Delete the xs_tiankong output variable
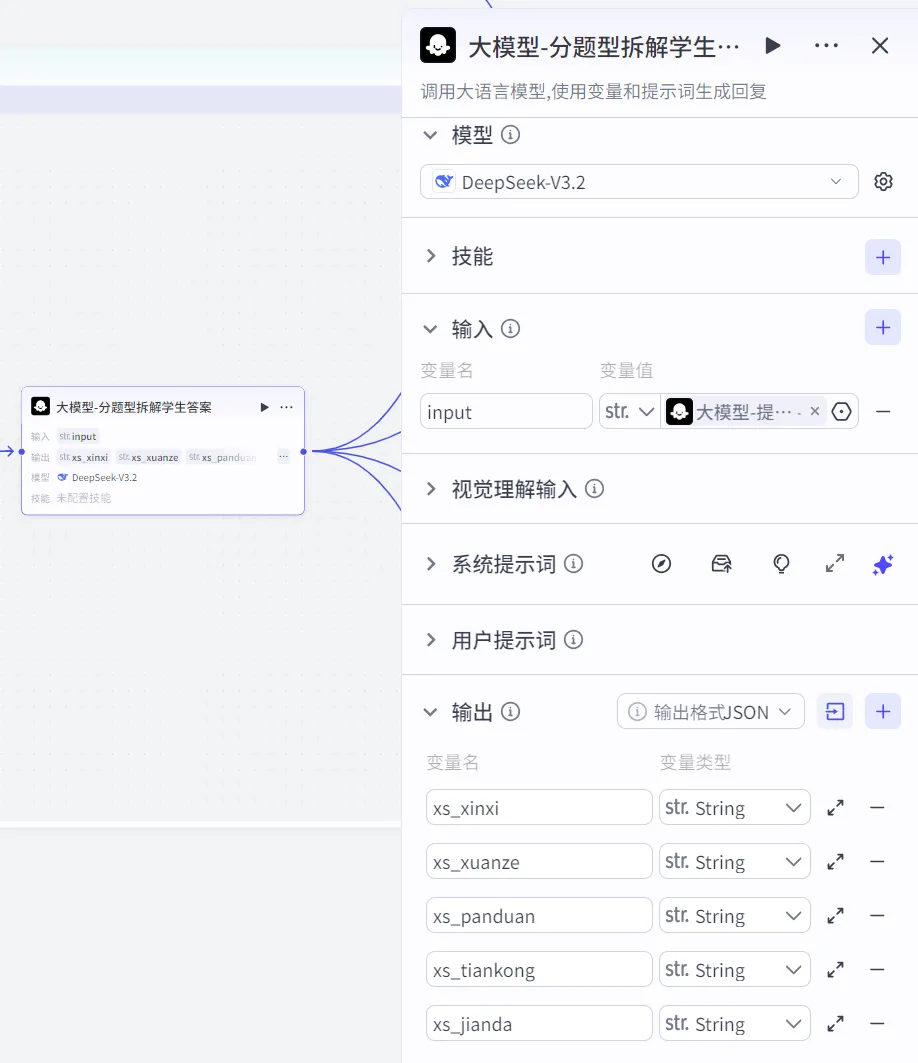 pos(877,969)
